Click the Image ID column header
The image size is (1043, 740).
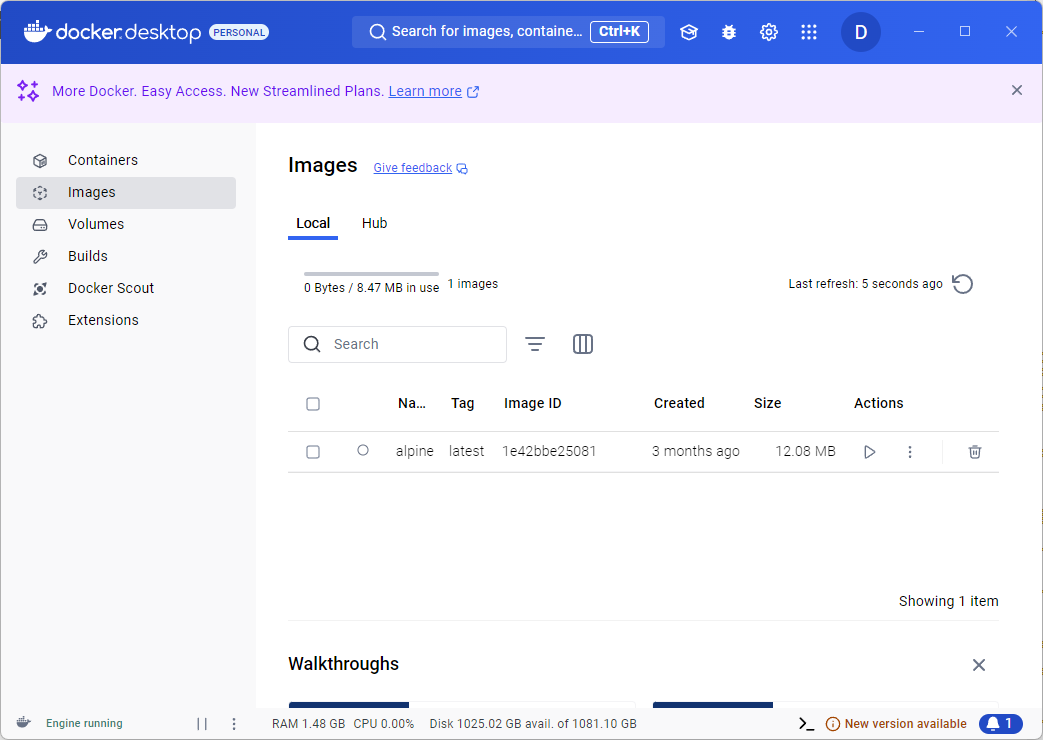pyautogui.click(x=532, y=403)
